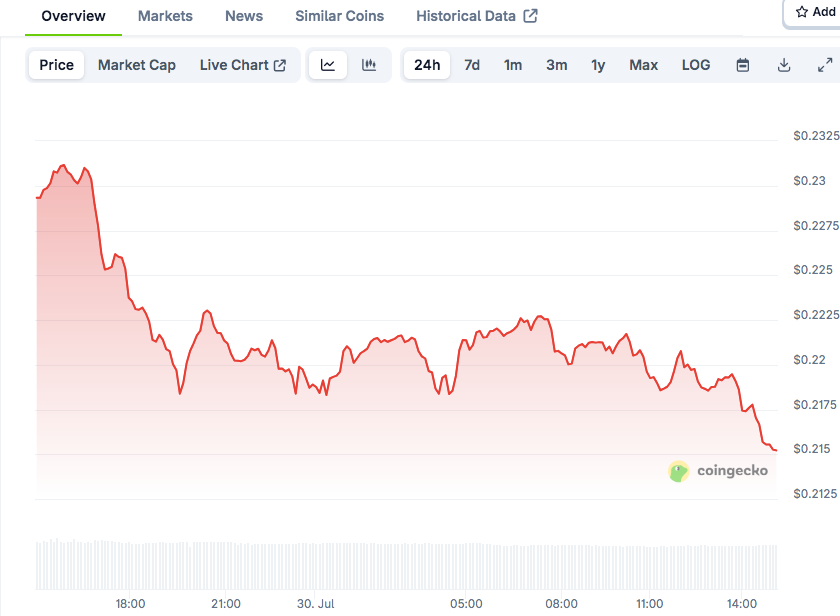Select the 1y time range

598,65
